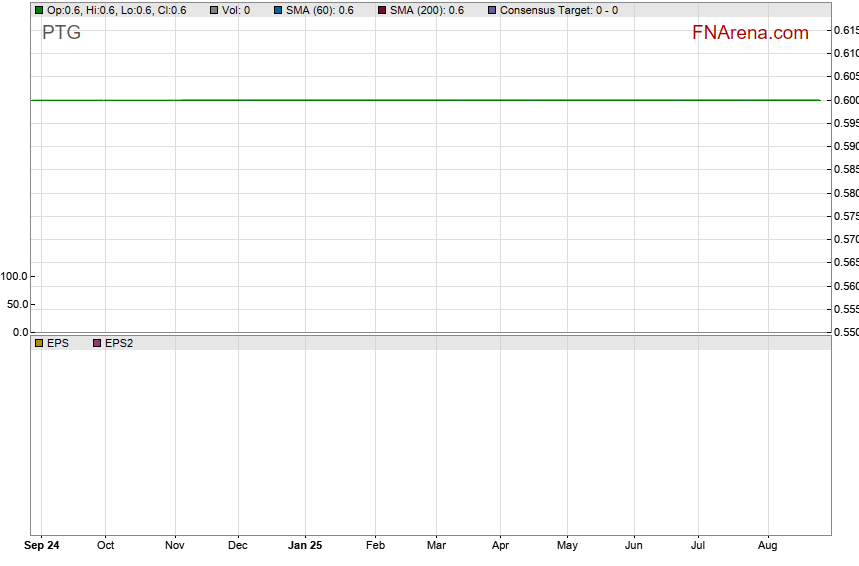The width and height of the screenshot is (859, 566).
Task: Select the PTG ticker label
Action: (61, 33)
